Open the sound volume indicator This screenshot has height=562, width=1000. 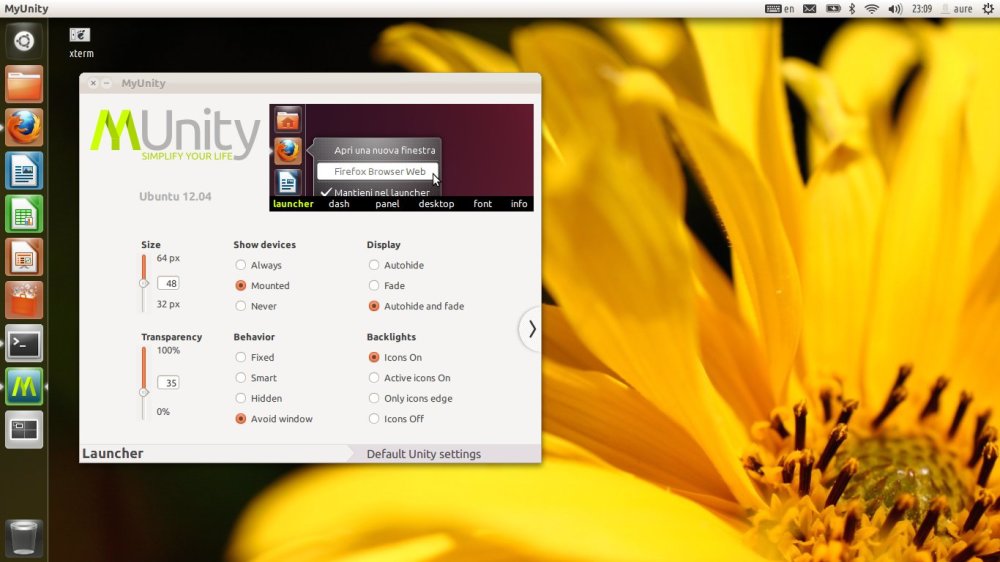coord(895,9)
